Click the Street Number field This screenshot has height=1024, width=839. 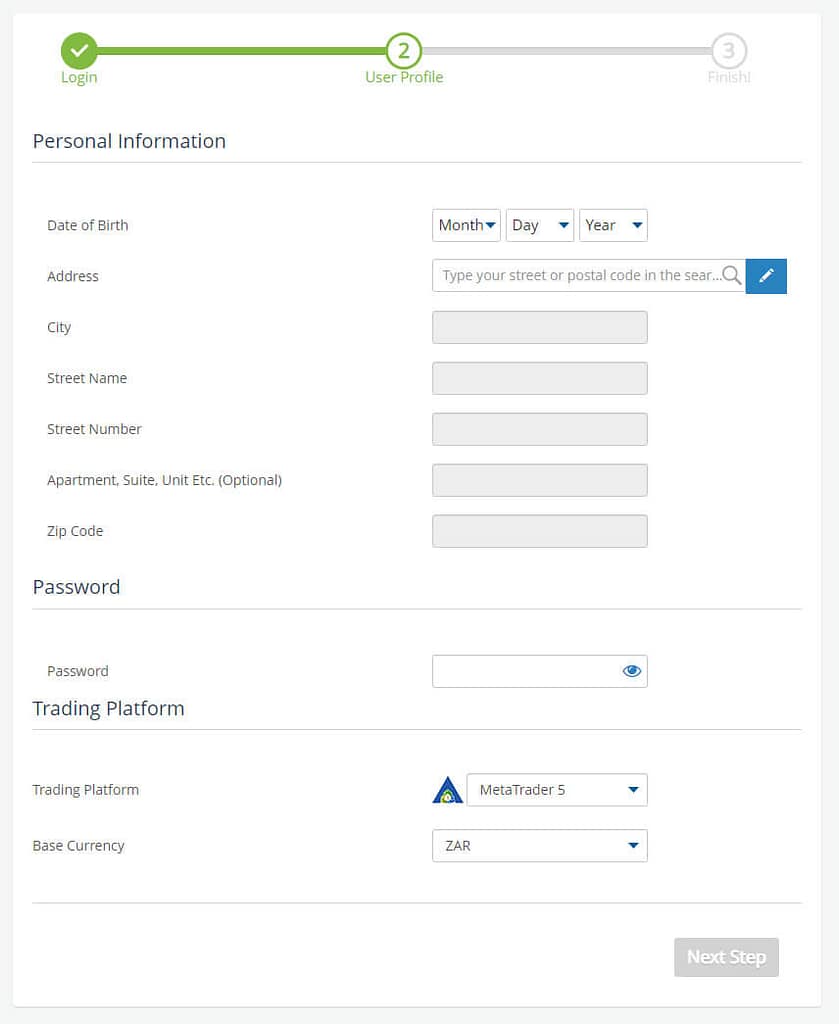(x=540, y=429)
